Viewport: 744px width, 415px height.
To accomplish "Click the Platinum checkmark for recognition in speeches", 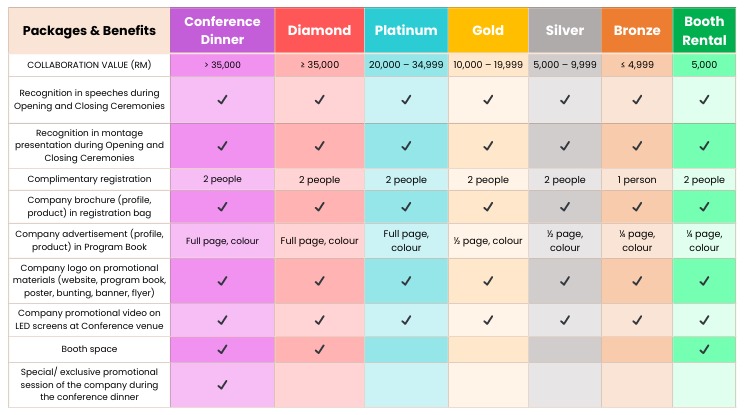I will click(x=405, y=100).
